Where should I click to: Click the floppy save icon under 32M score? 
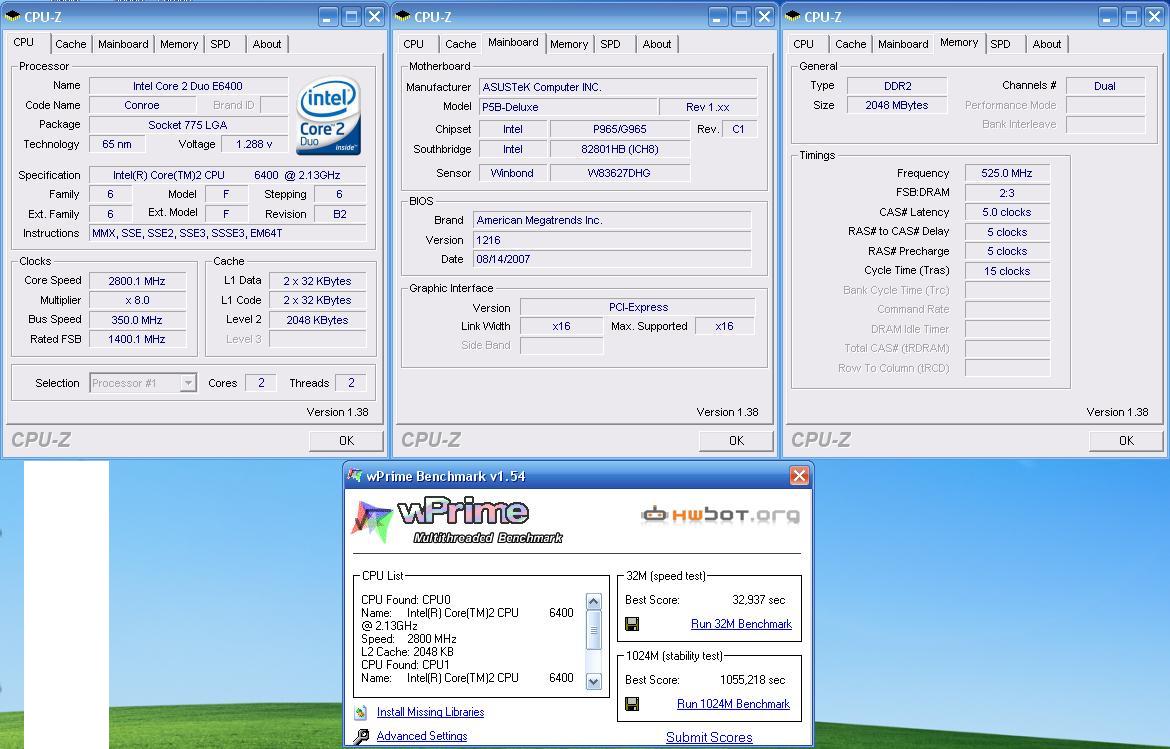click(x=631, y=624)
